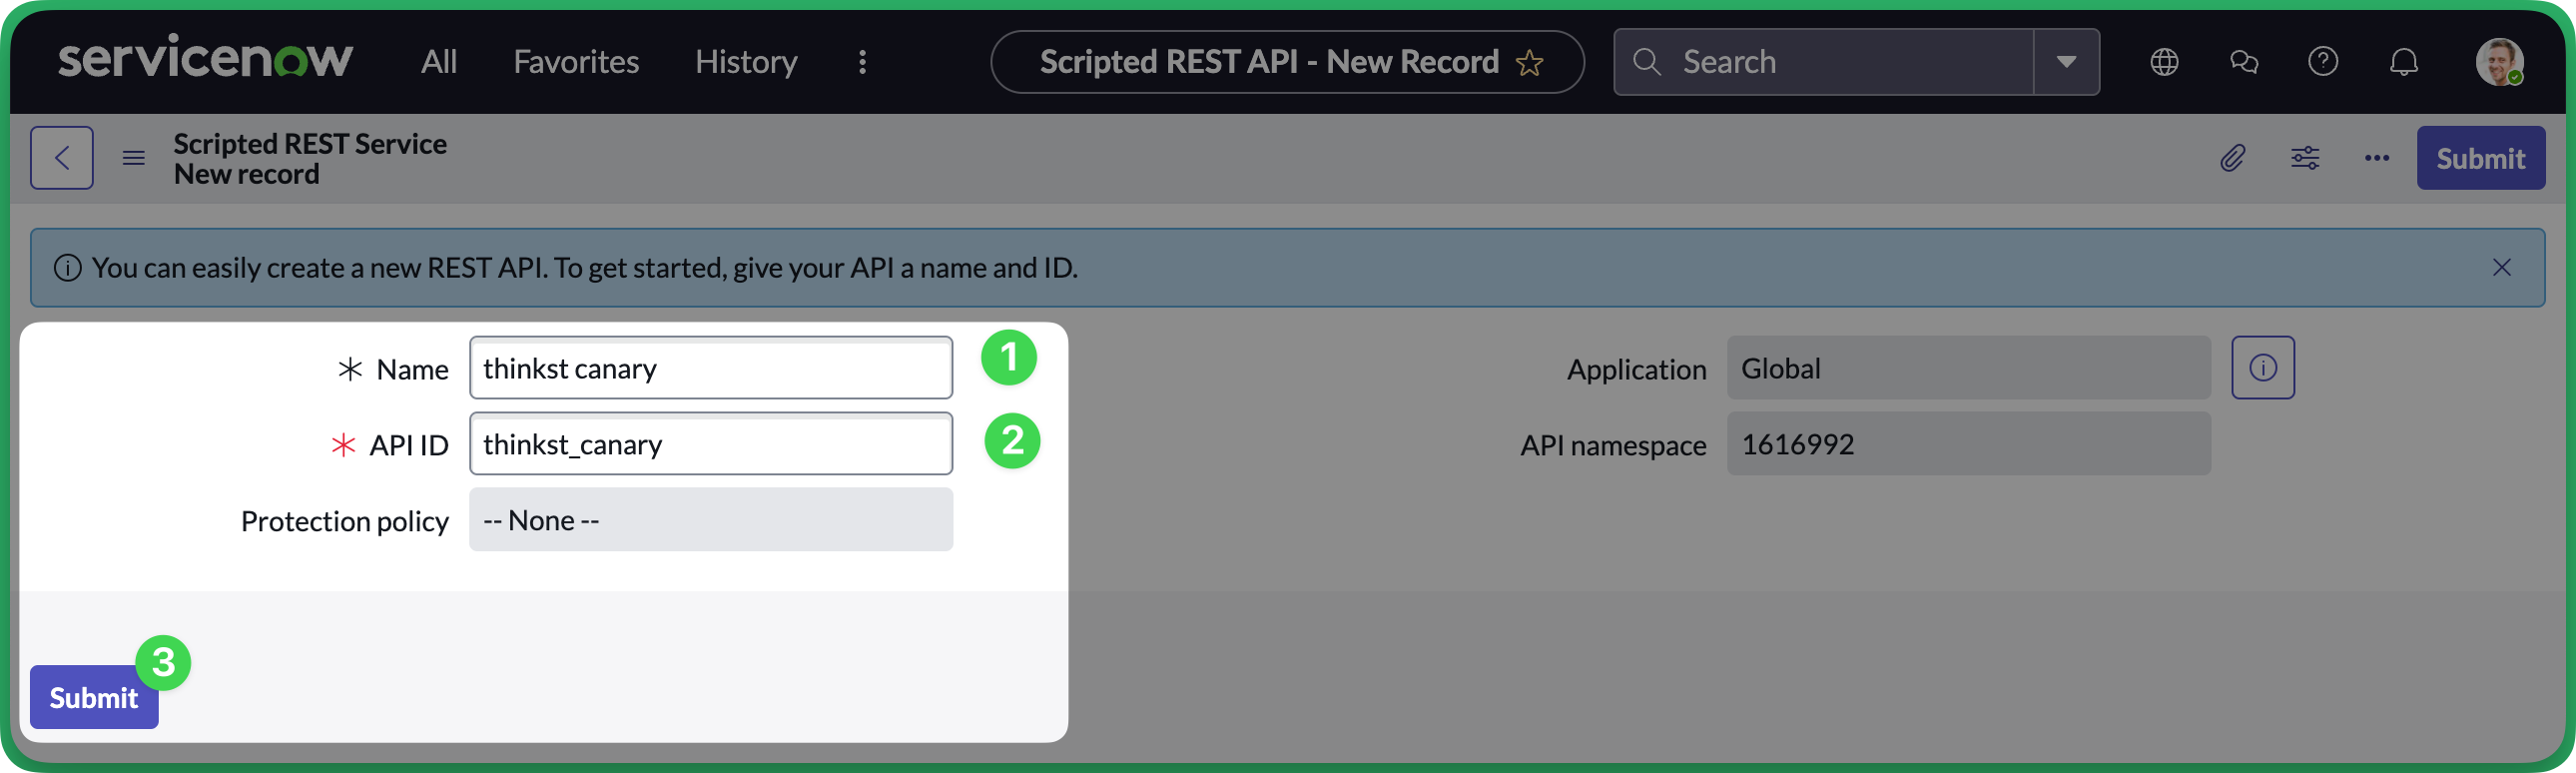The image size is (2576, 773).
Task: Open the globe scope picker icon
Action: pyautogui.click(x=2164, y=62)
